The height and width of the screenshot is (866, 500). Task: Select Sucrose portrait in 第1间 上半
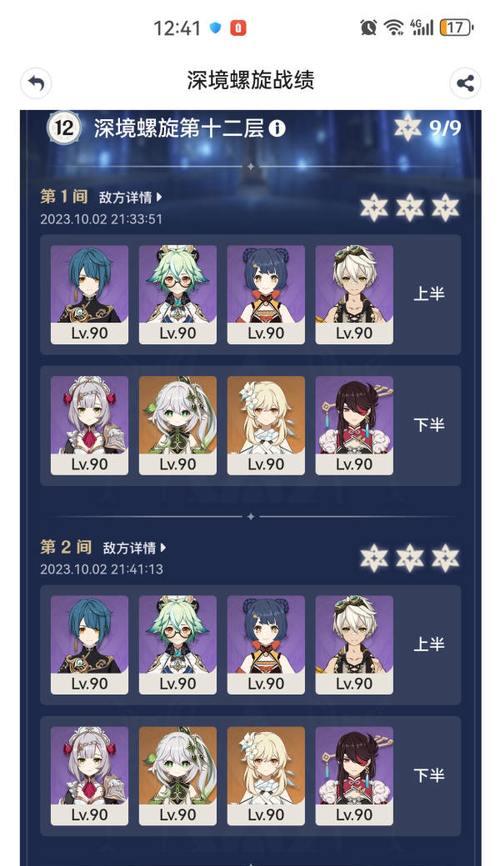pyautogui.click(x=177, y=295)
